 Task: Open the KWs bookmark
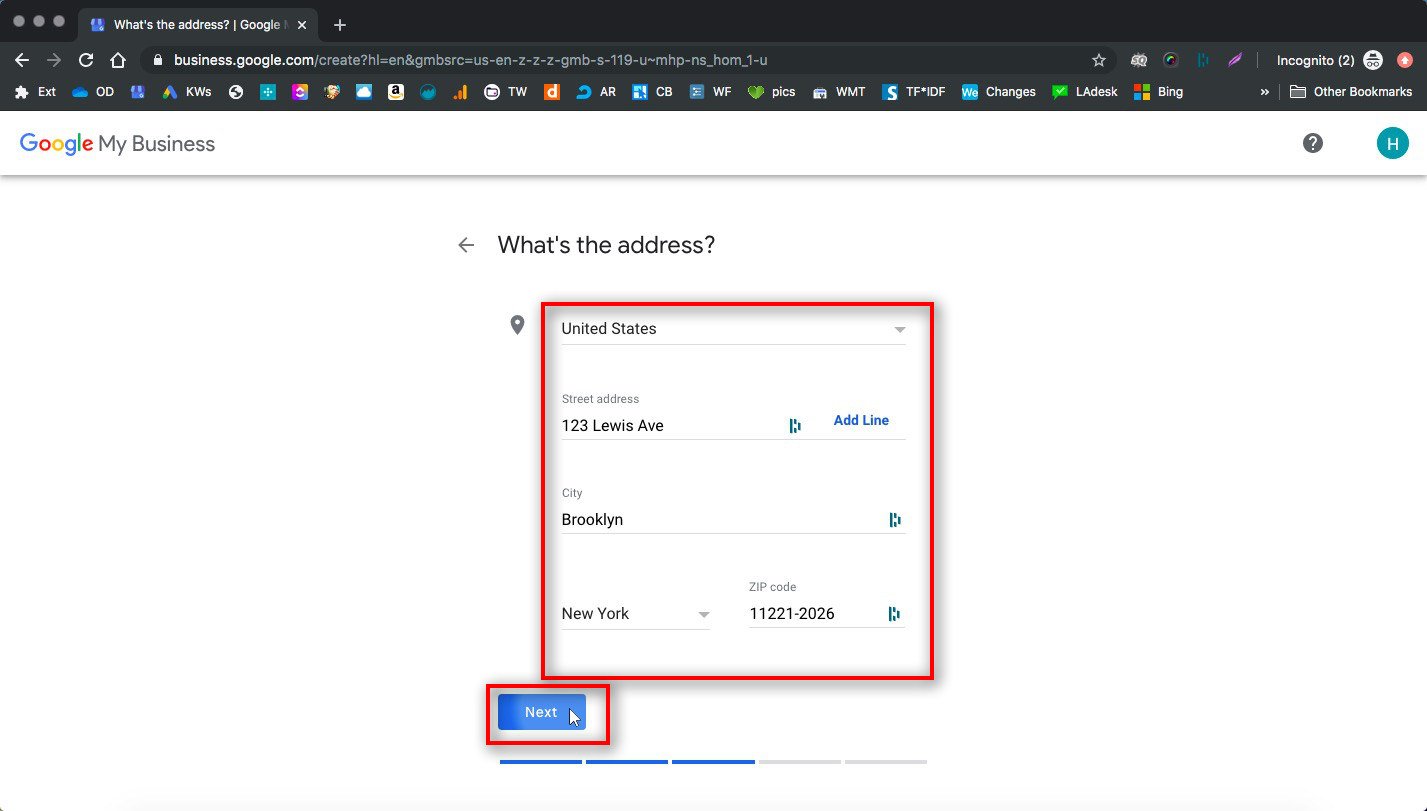click(x=186, y=91)
